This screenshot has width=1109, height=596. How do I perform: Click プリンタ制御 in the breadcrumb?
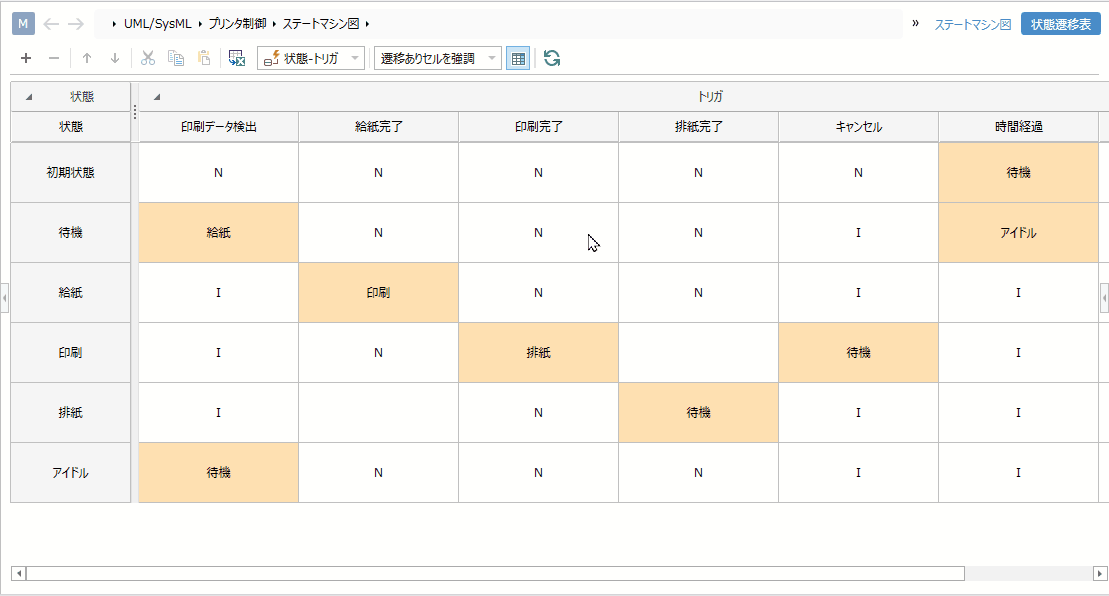(x=237, y=23)
